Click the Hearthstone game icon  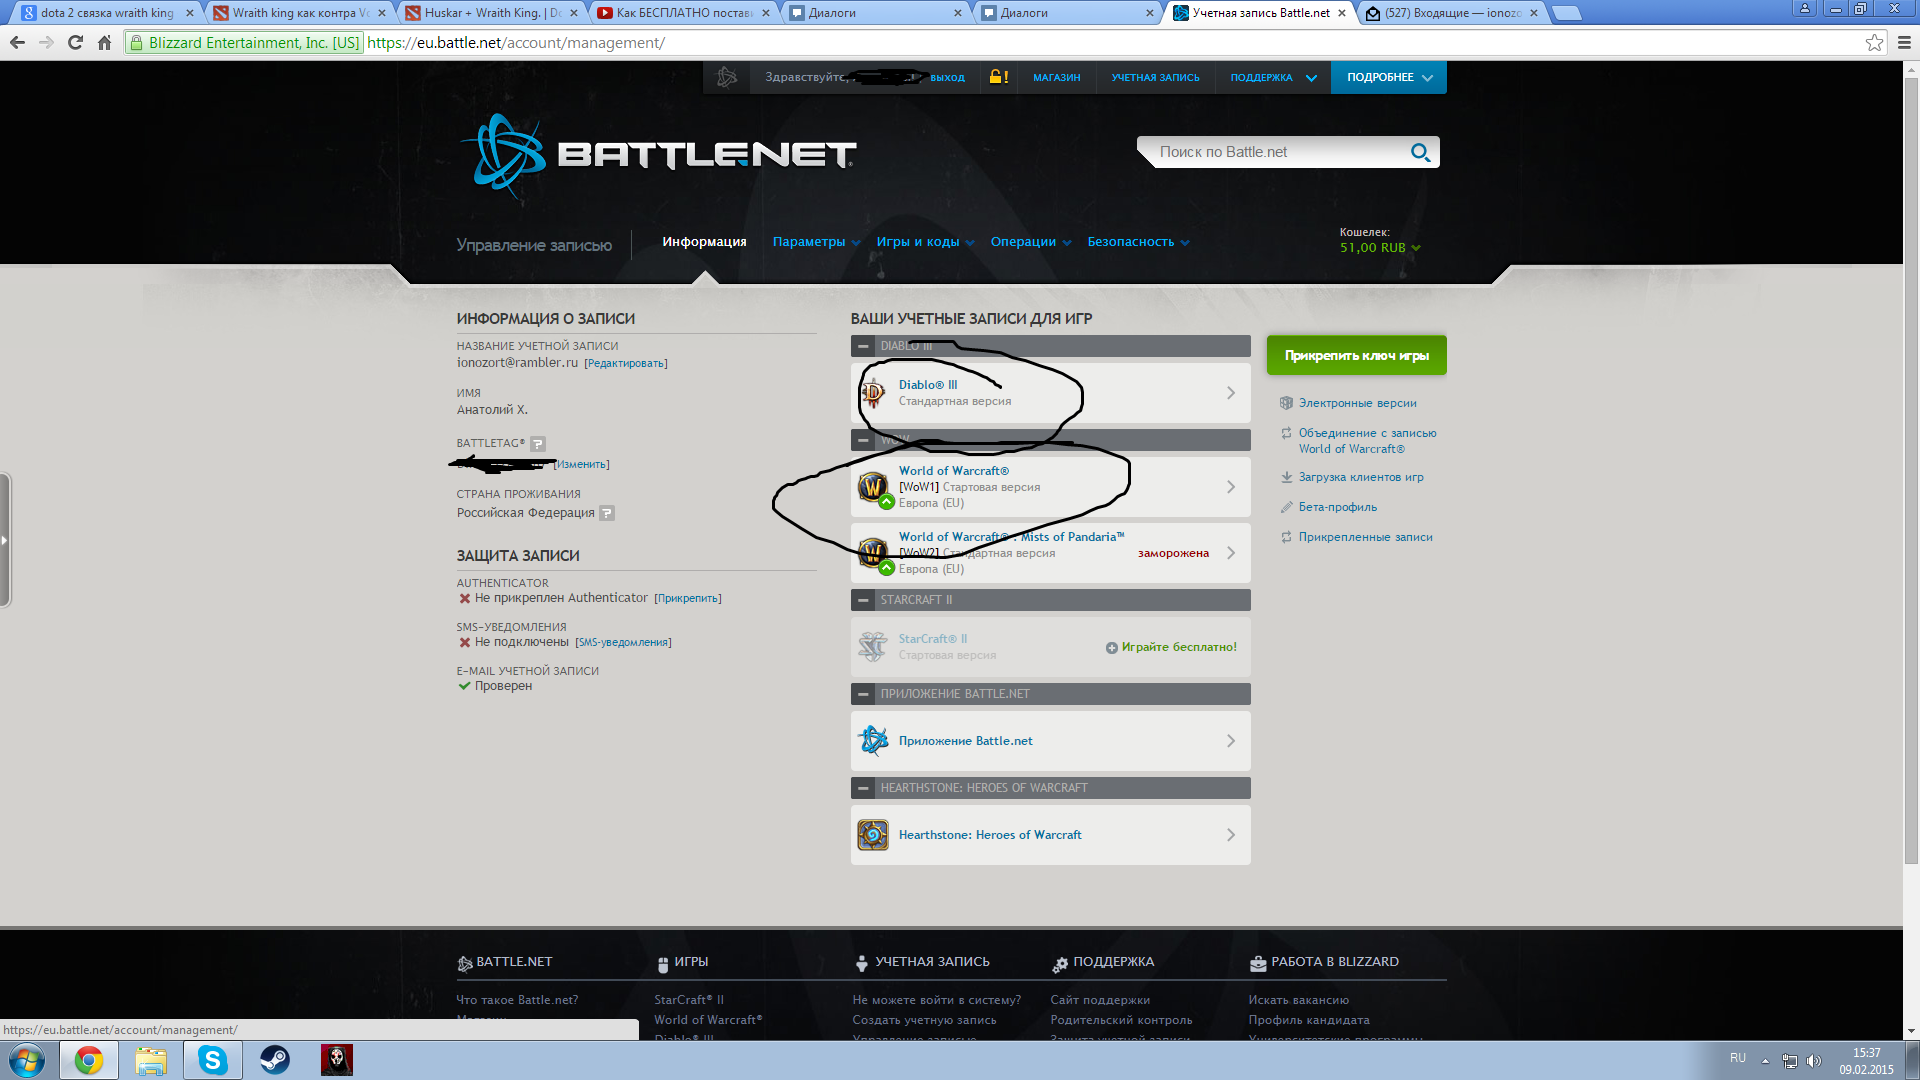coord(873,835)
